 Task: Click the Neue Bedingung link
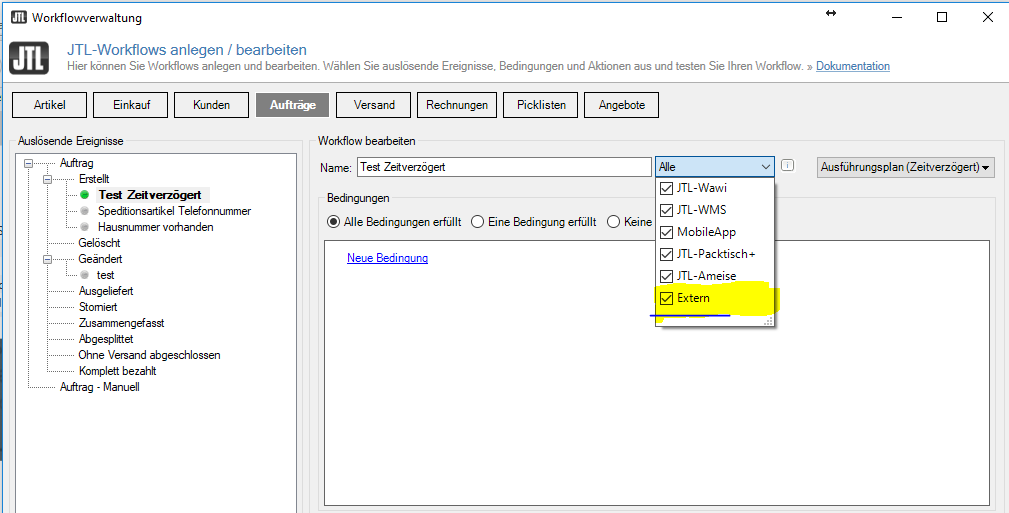point(387,258)
